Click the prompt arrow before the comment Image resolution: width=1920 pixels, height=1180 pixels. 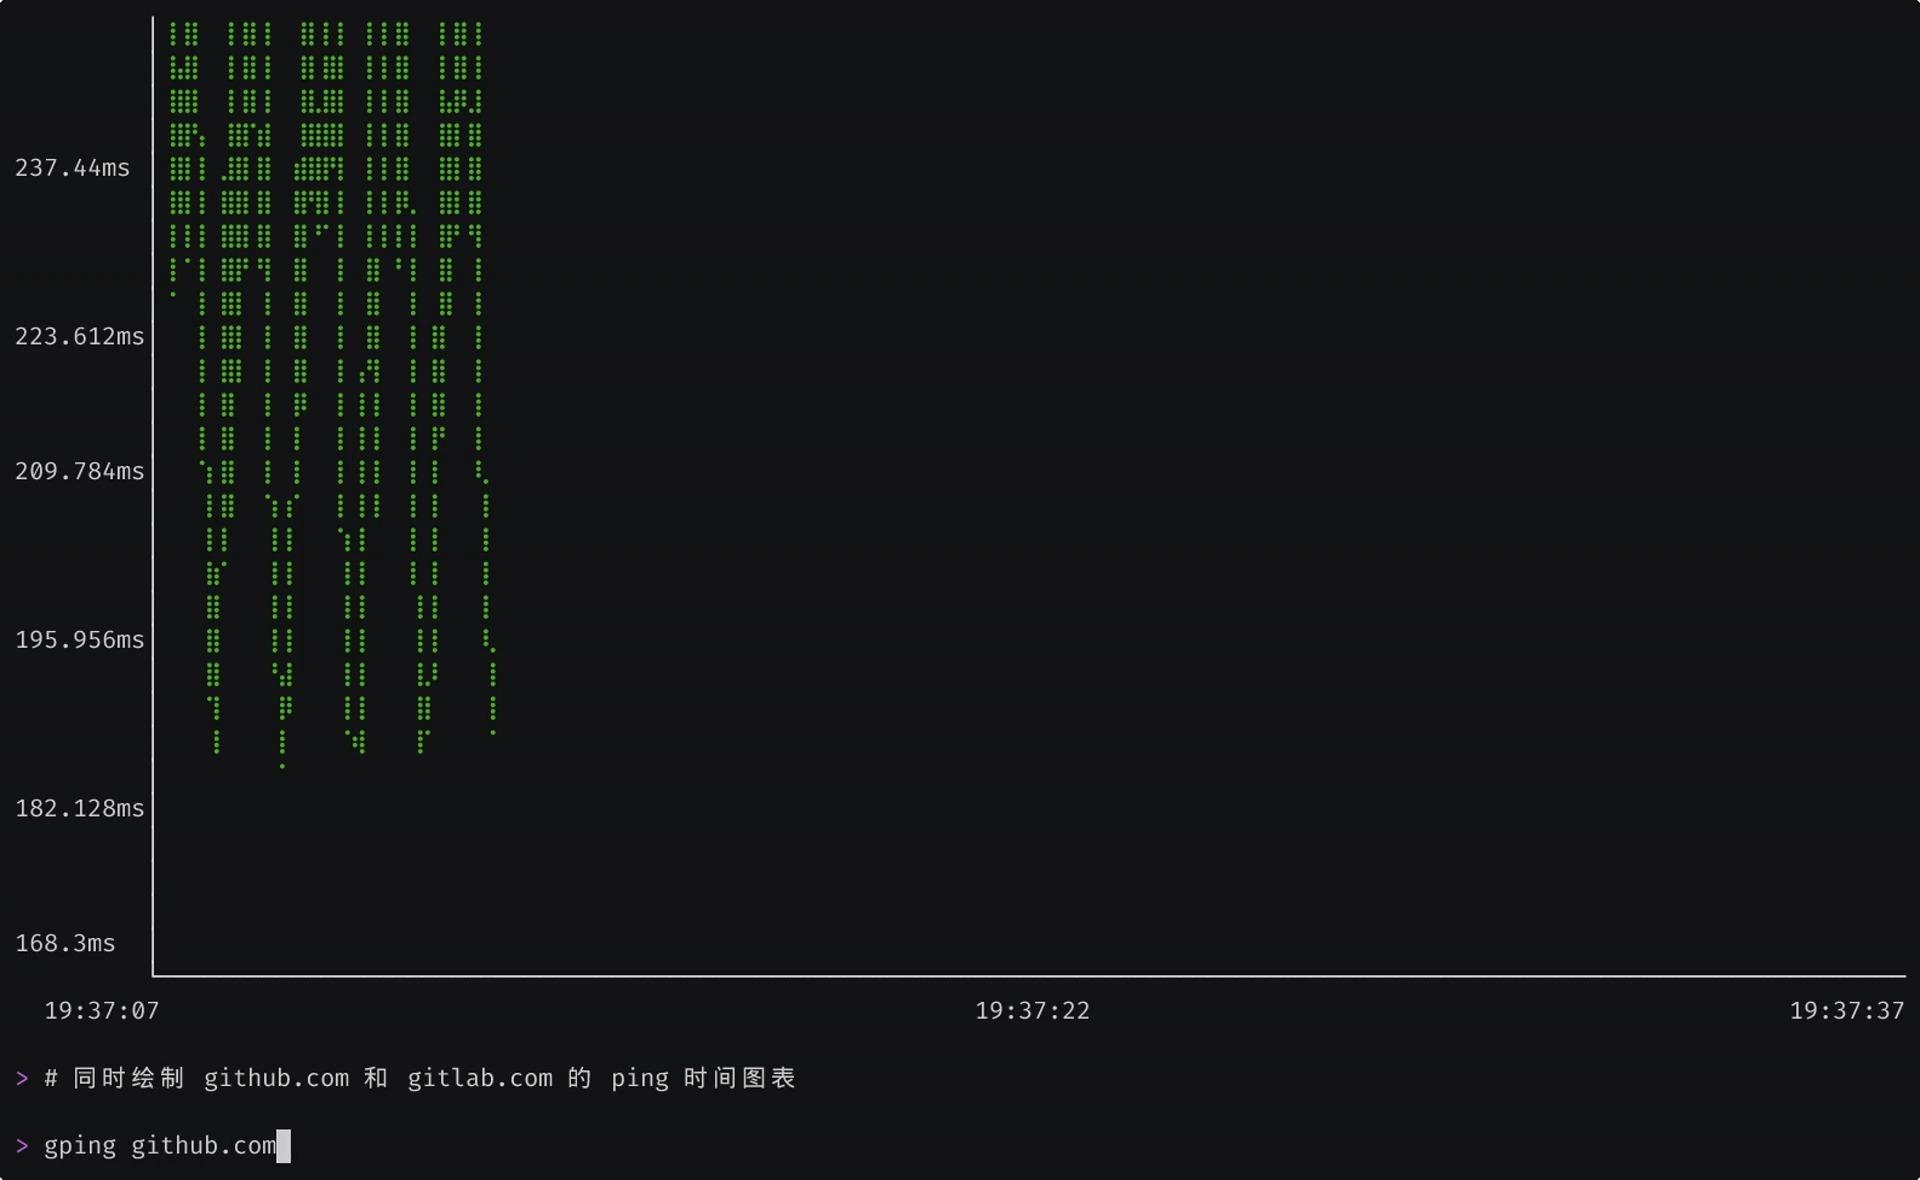[x=22, y=1078]
